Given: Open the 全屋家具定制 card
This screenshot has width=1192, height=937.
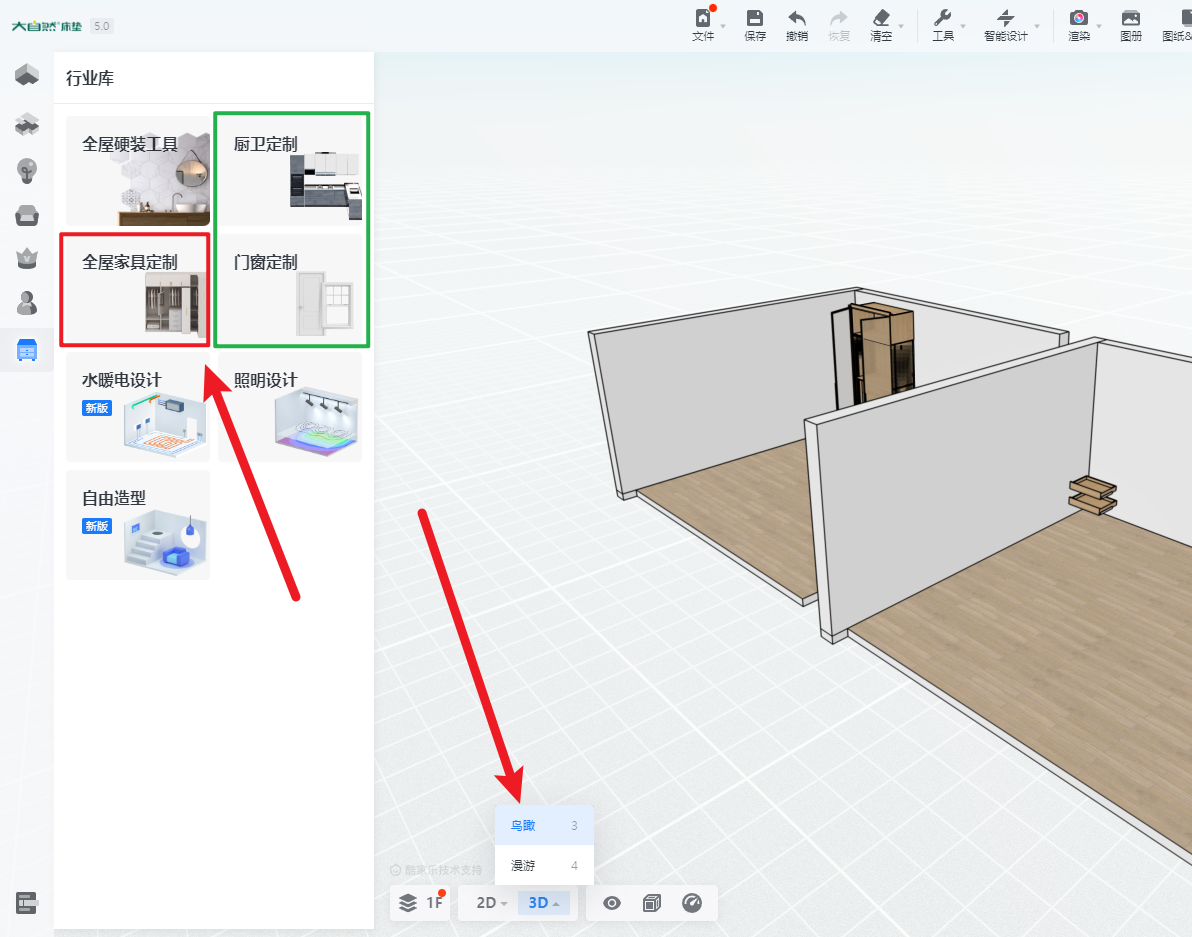Looking at the screenshot, I should click(x=138, y=289).
